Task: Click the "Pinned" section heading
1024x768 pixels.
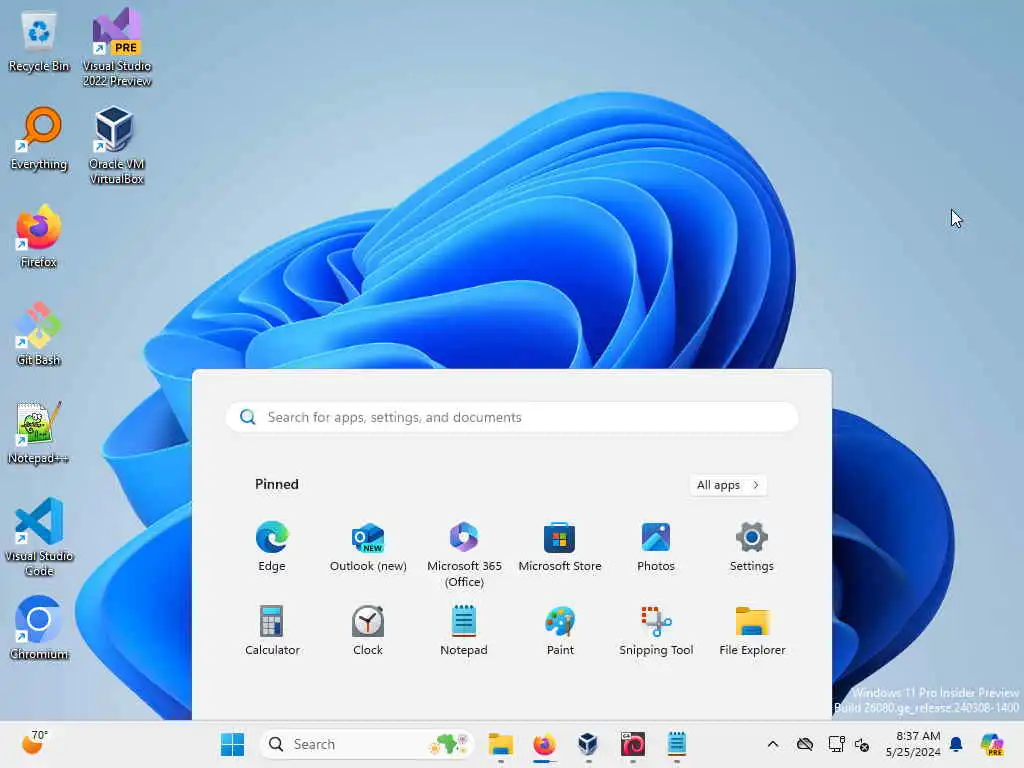Action: 277,485
